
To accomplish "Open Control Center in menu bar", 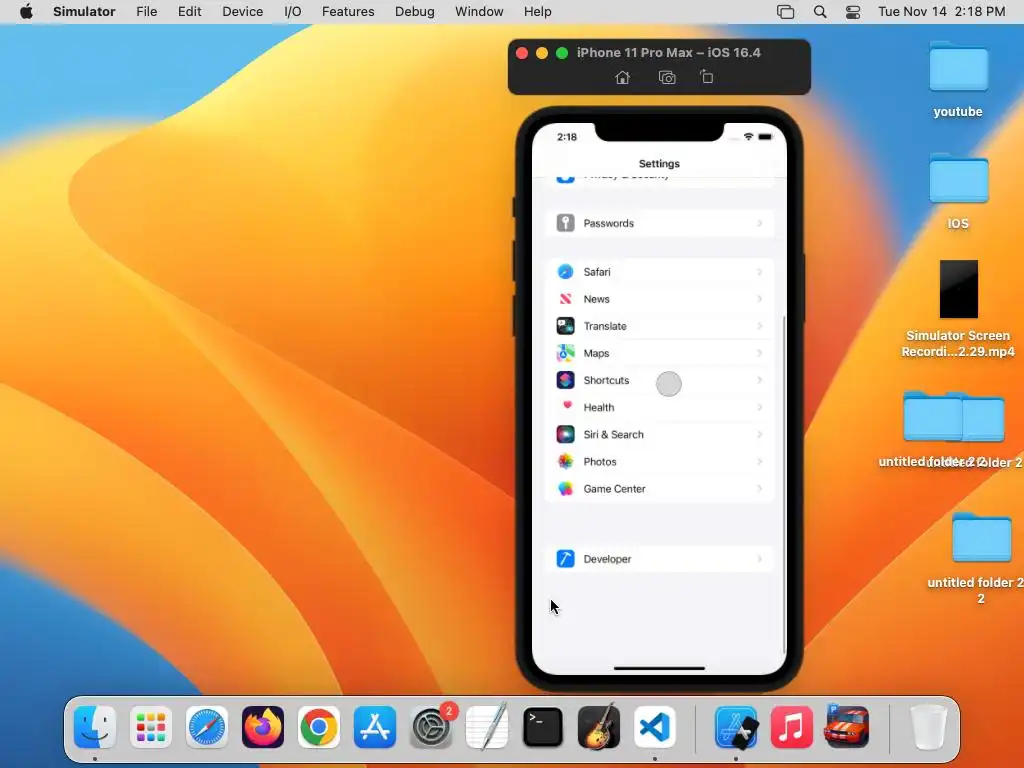I will pos(853,12).
